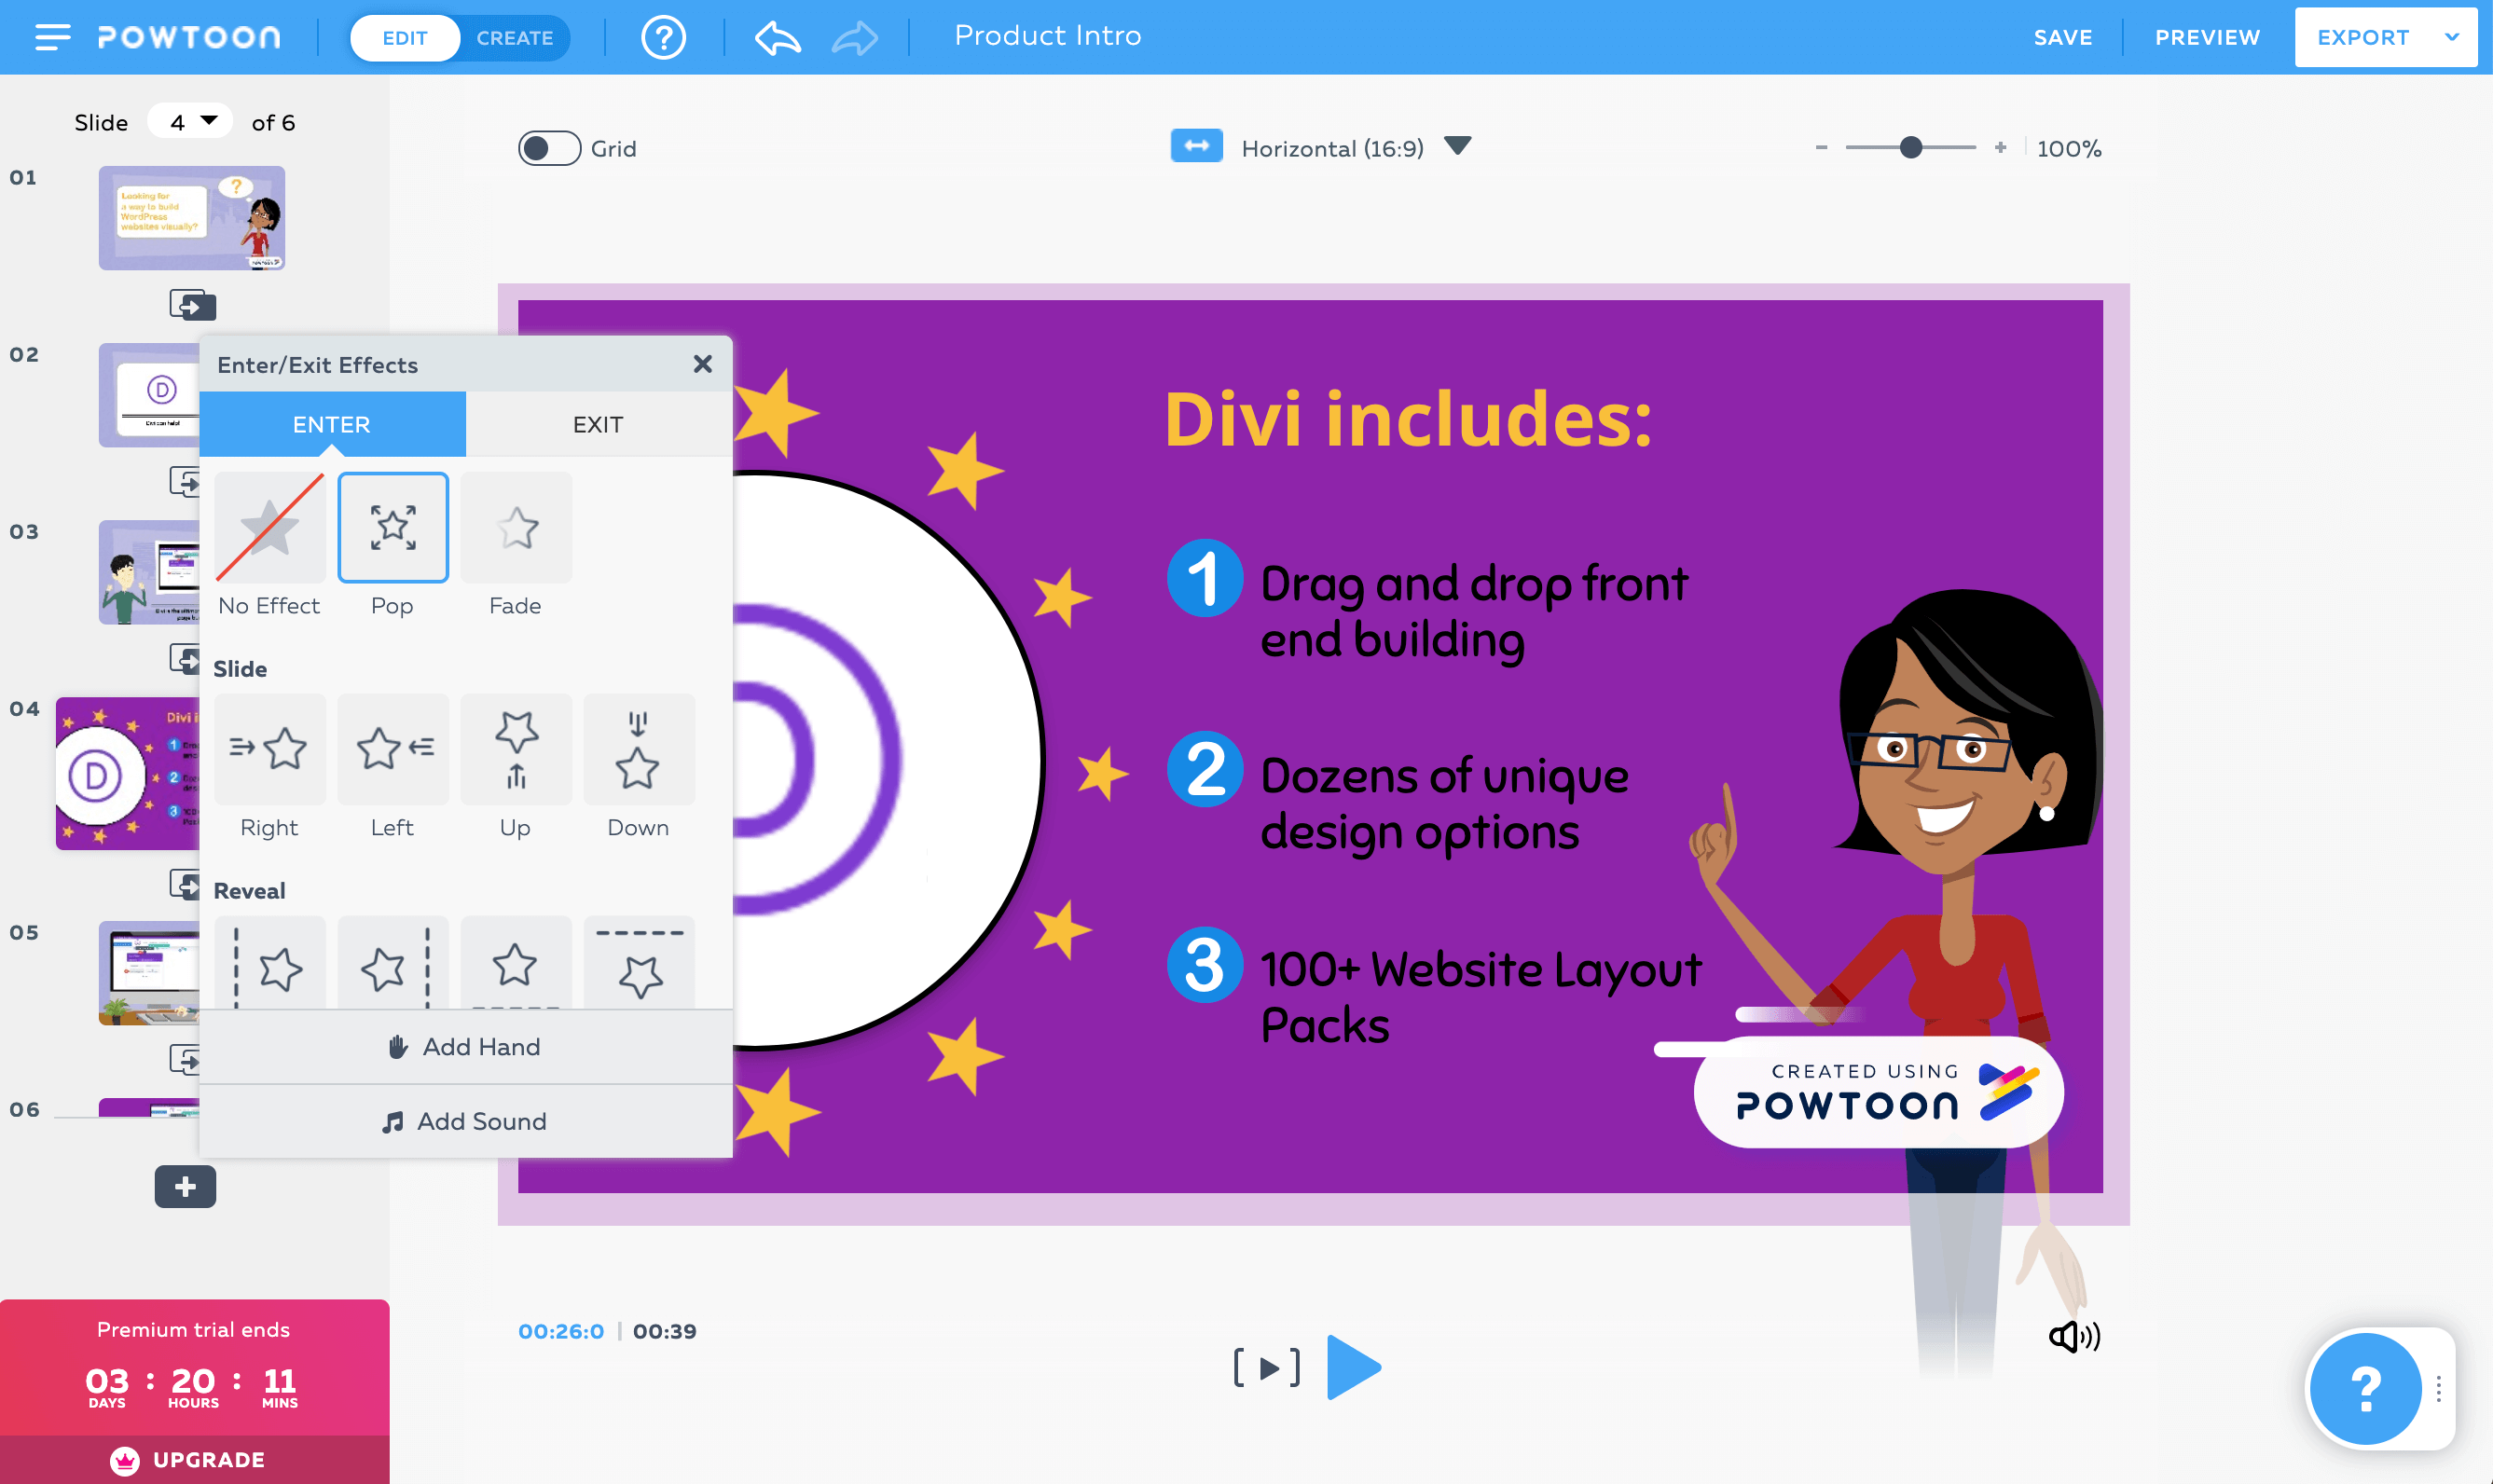This screenshot has height=1484, width=2493.
Task: Toggle the Grid on
Action: coord(548,147)
